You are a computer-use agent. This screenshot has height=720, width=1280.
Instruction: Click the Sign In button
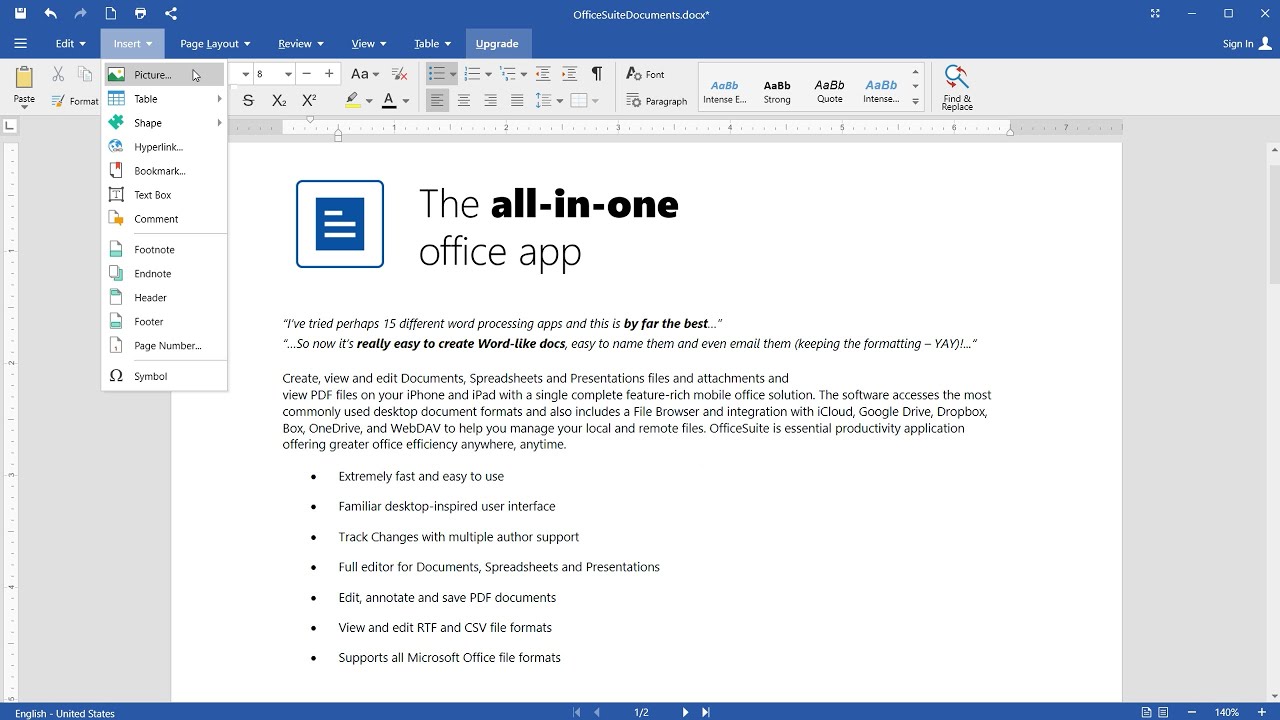[1247, 44]
